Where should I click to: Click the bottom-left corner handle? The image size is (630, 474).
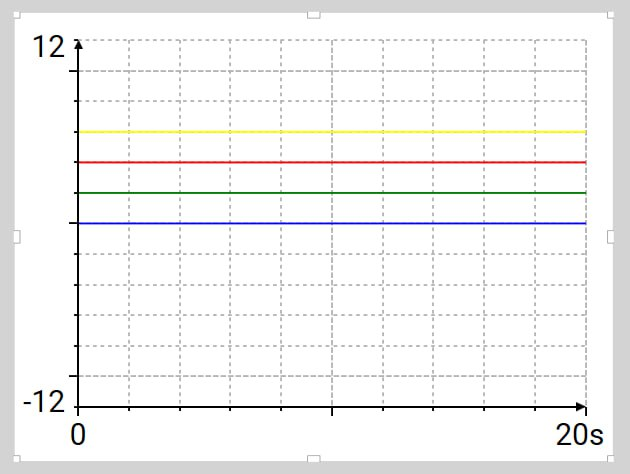(17, 459)
